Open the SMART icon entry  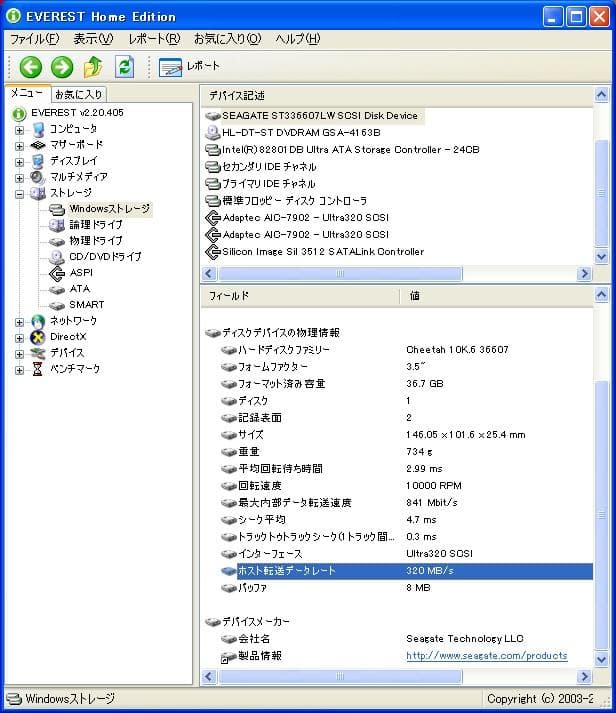pos(57,305)
